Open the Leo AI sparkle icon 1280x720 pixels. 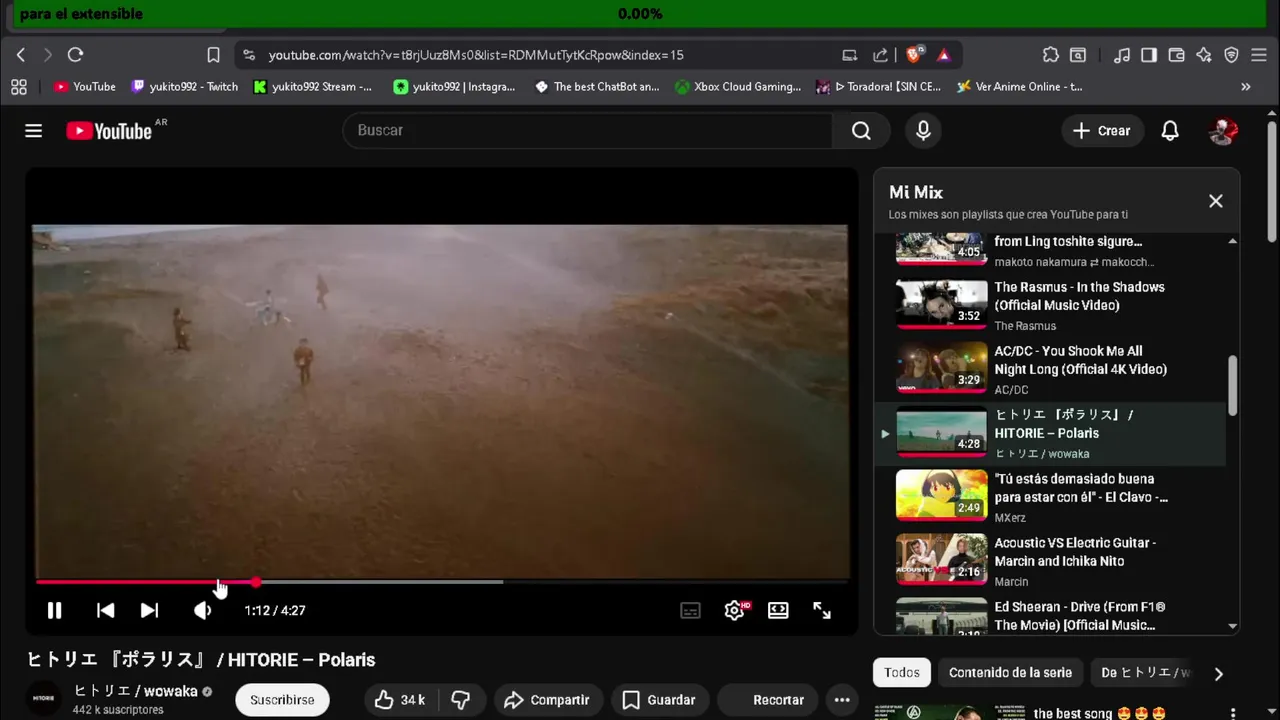(x=1204, y=55)
